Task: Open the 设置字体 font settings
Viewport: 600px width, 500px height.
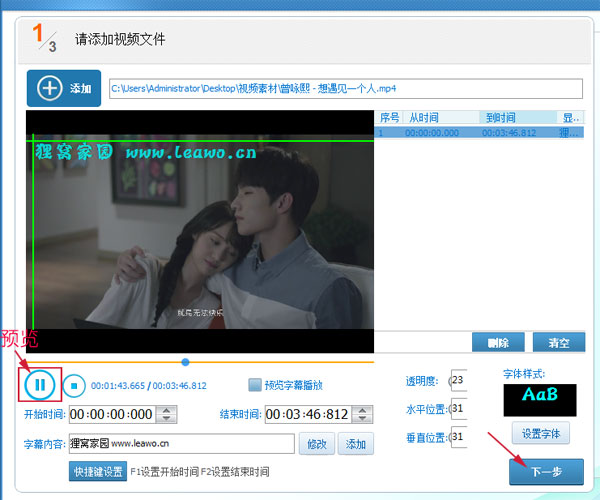Action: pyautogui.click(x=541, y=433)
